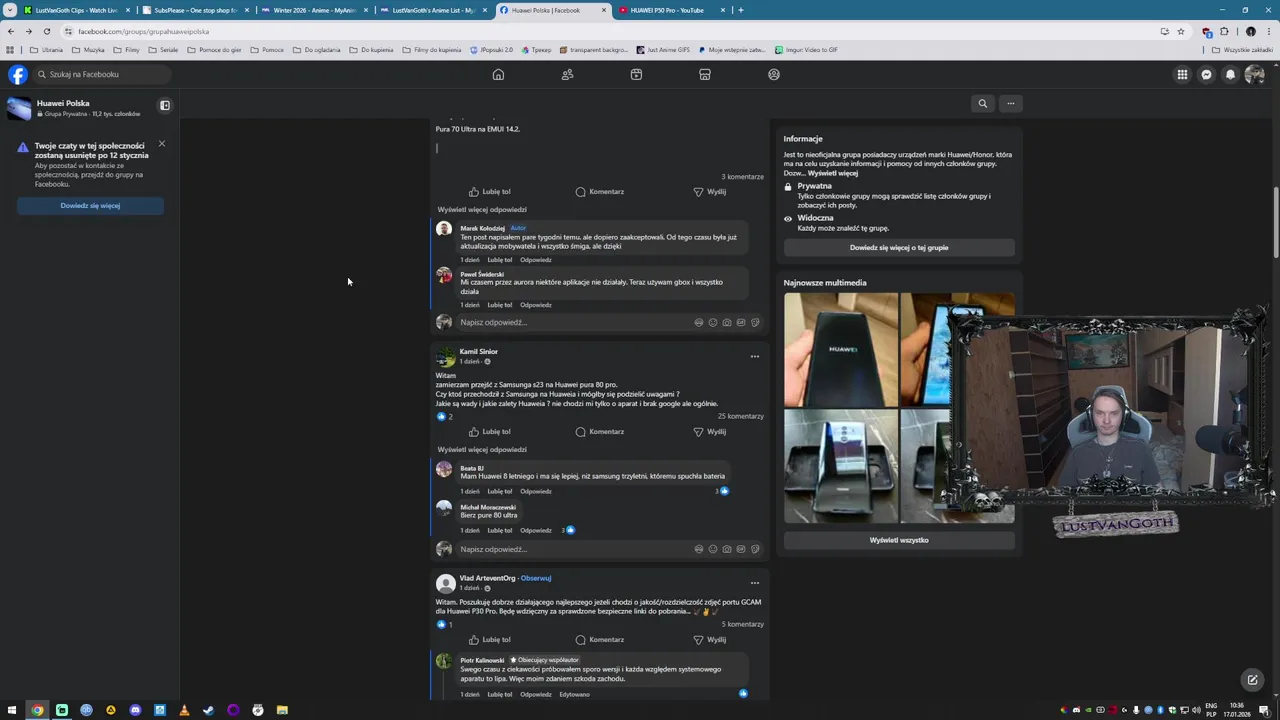Open the Do oglądania bookmarks folder
1280x720 pixels.
click(316, 49)
